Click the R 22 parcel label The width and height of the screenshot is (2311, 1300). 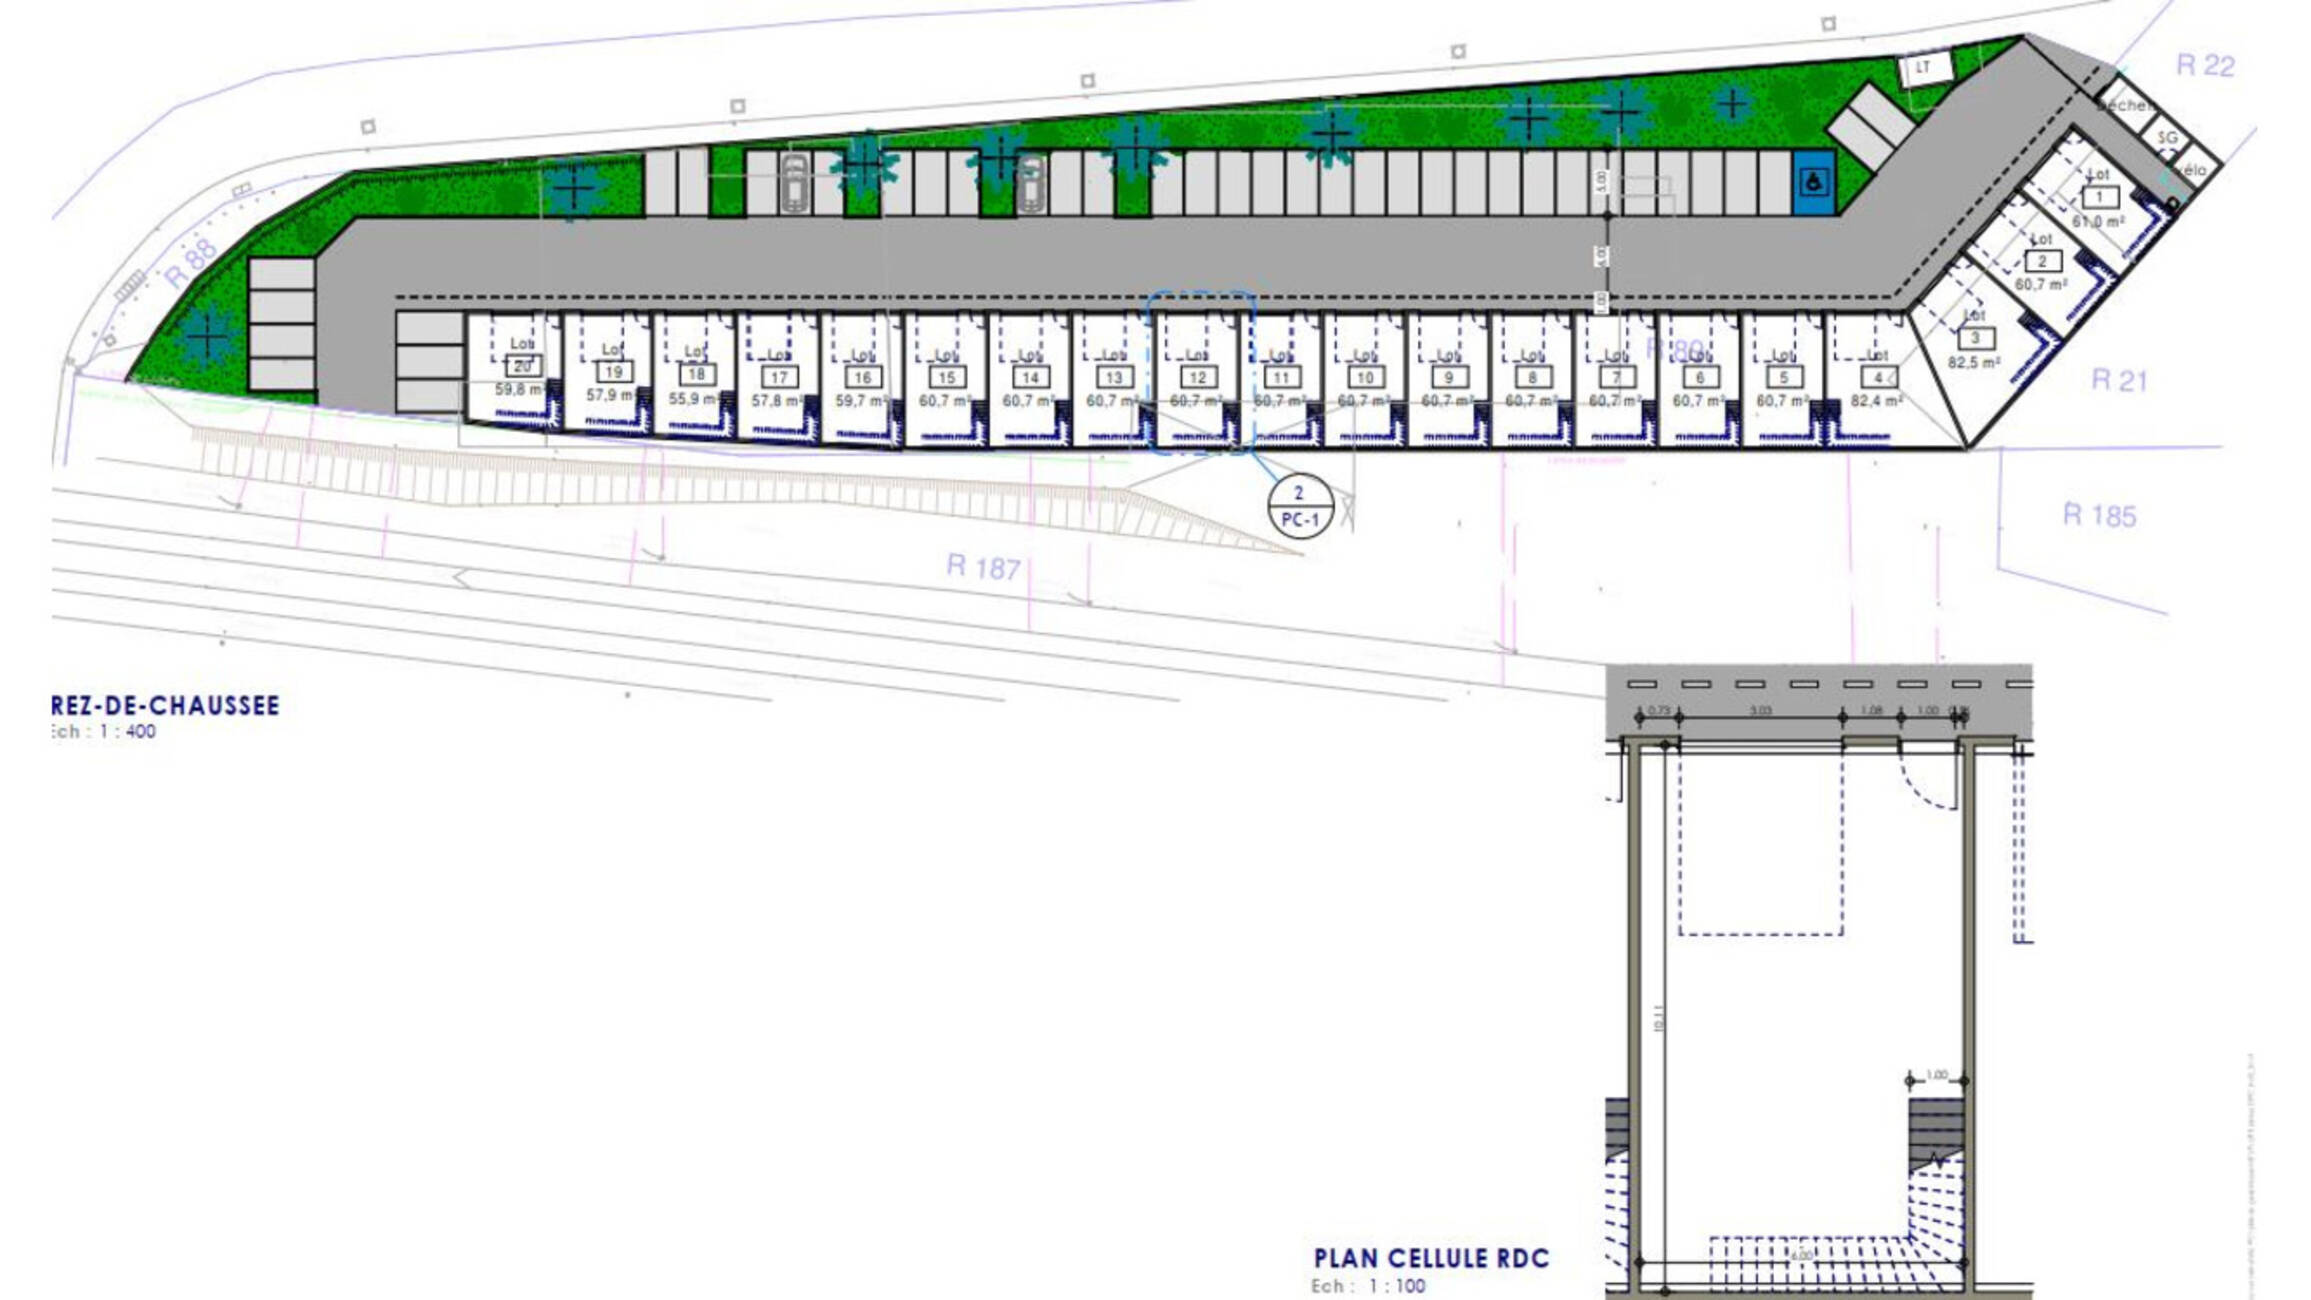[2204, 66]
